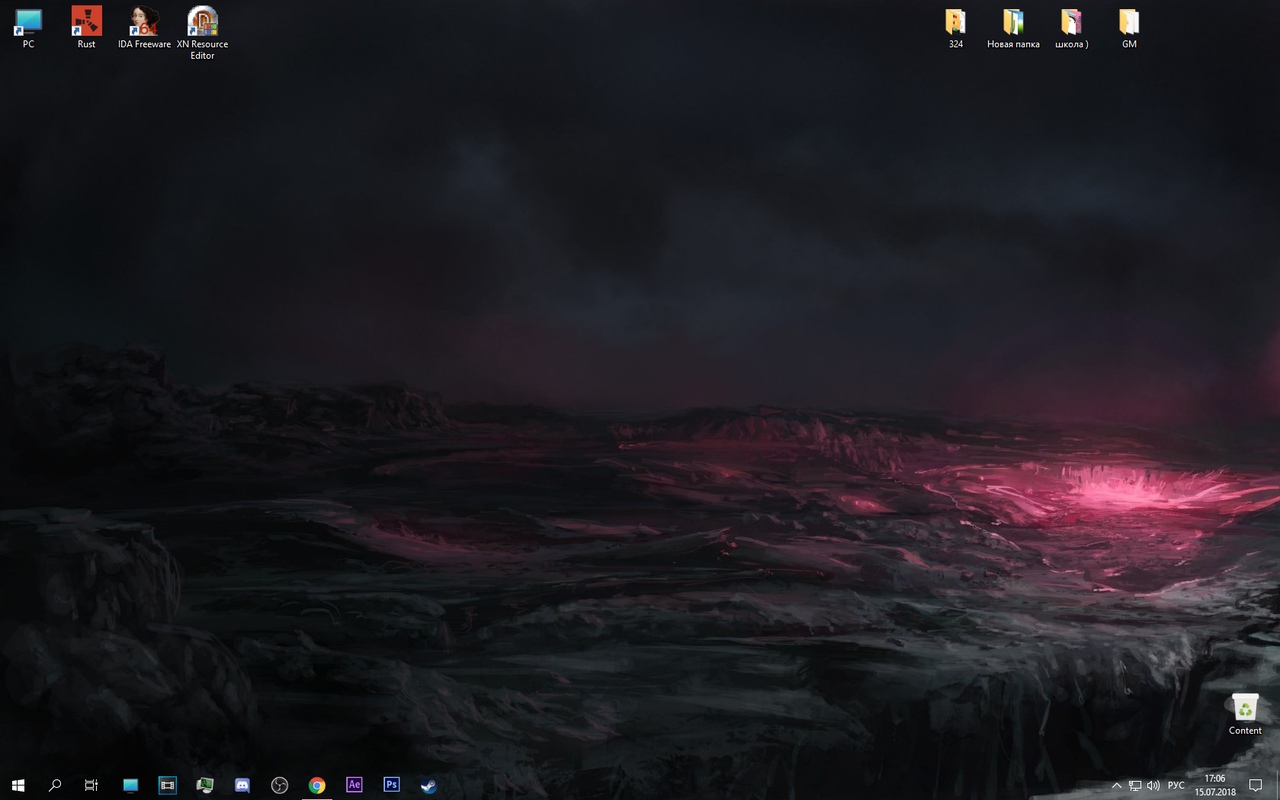This screenshot has height=800, width=1280.
Task: Open the blue monitor taskbar app
Action: point(130,785)
